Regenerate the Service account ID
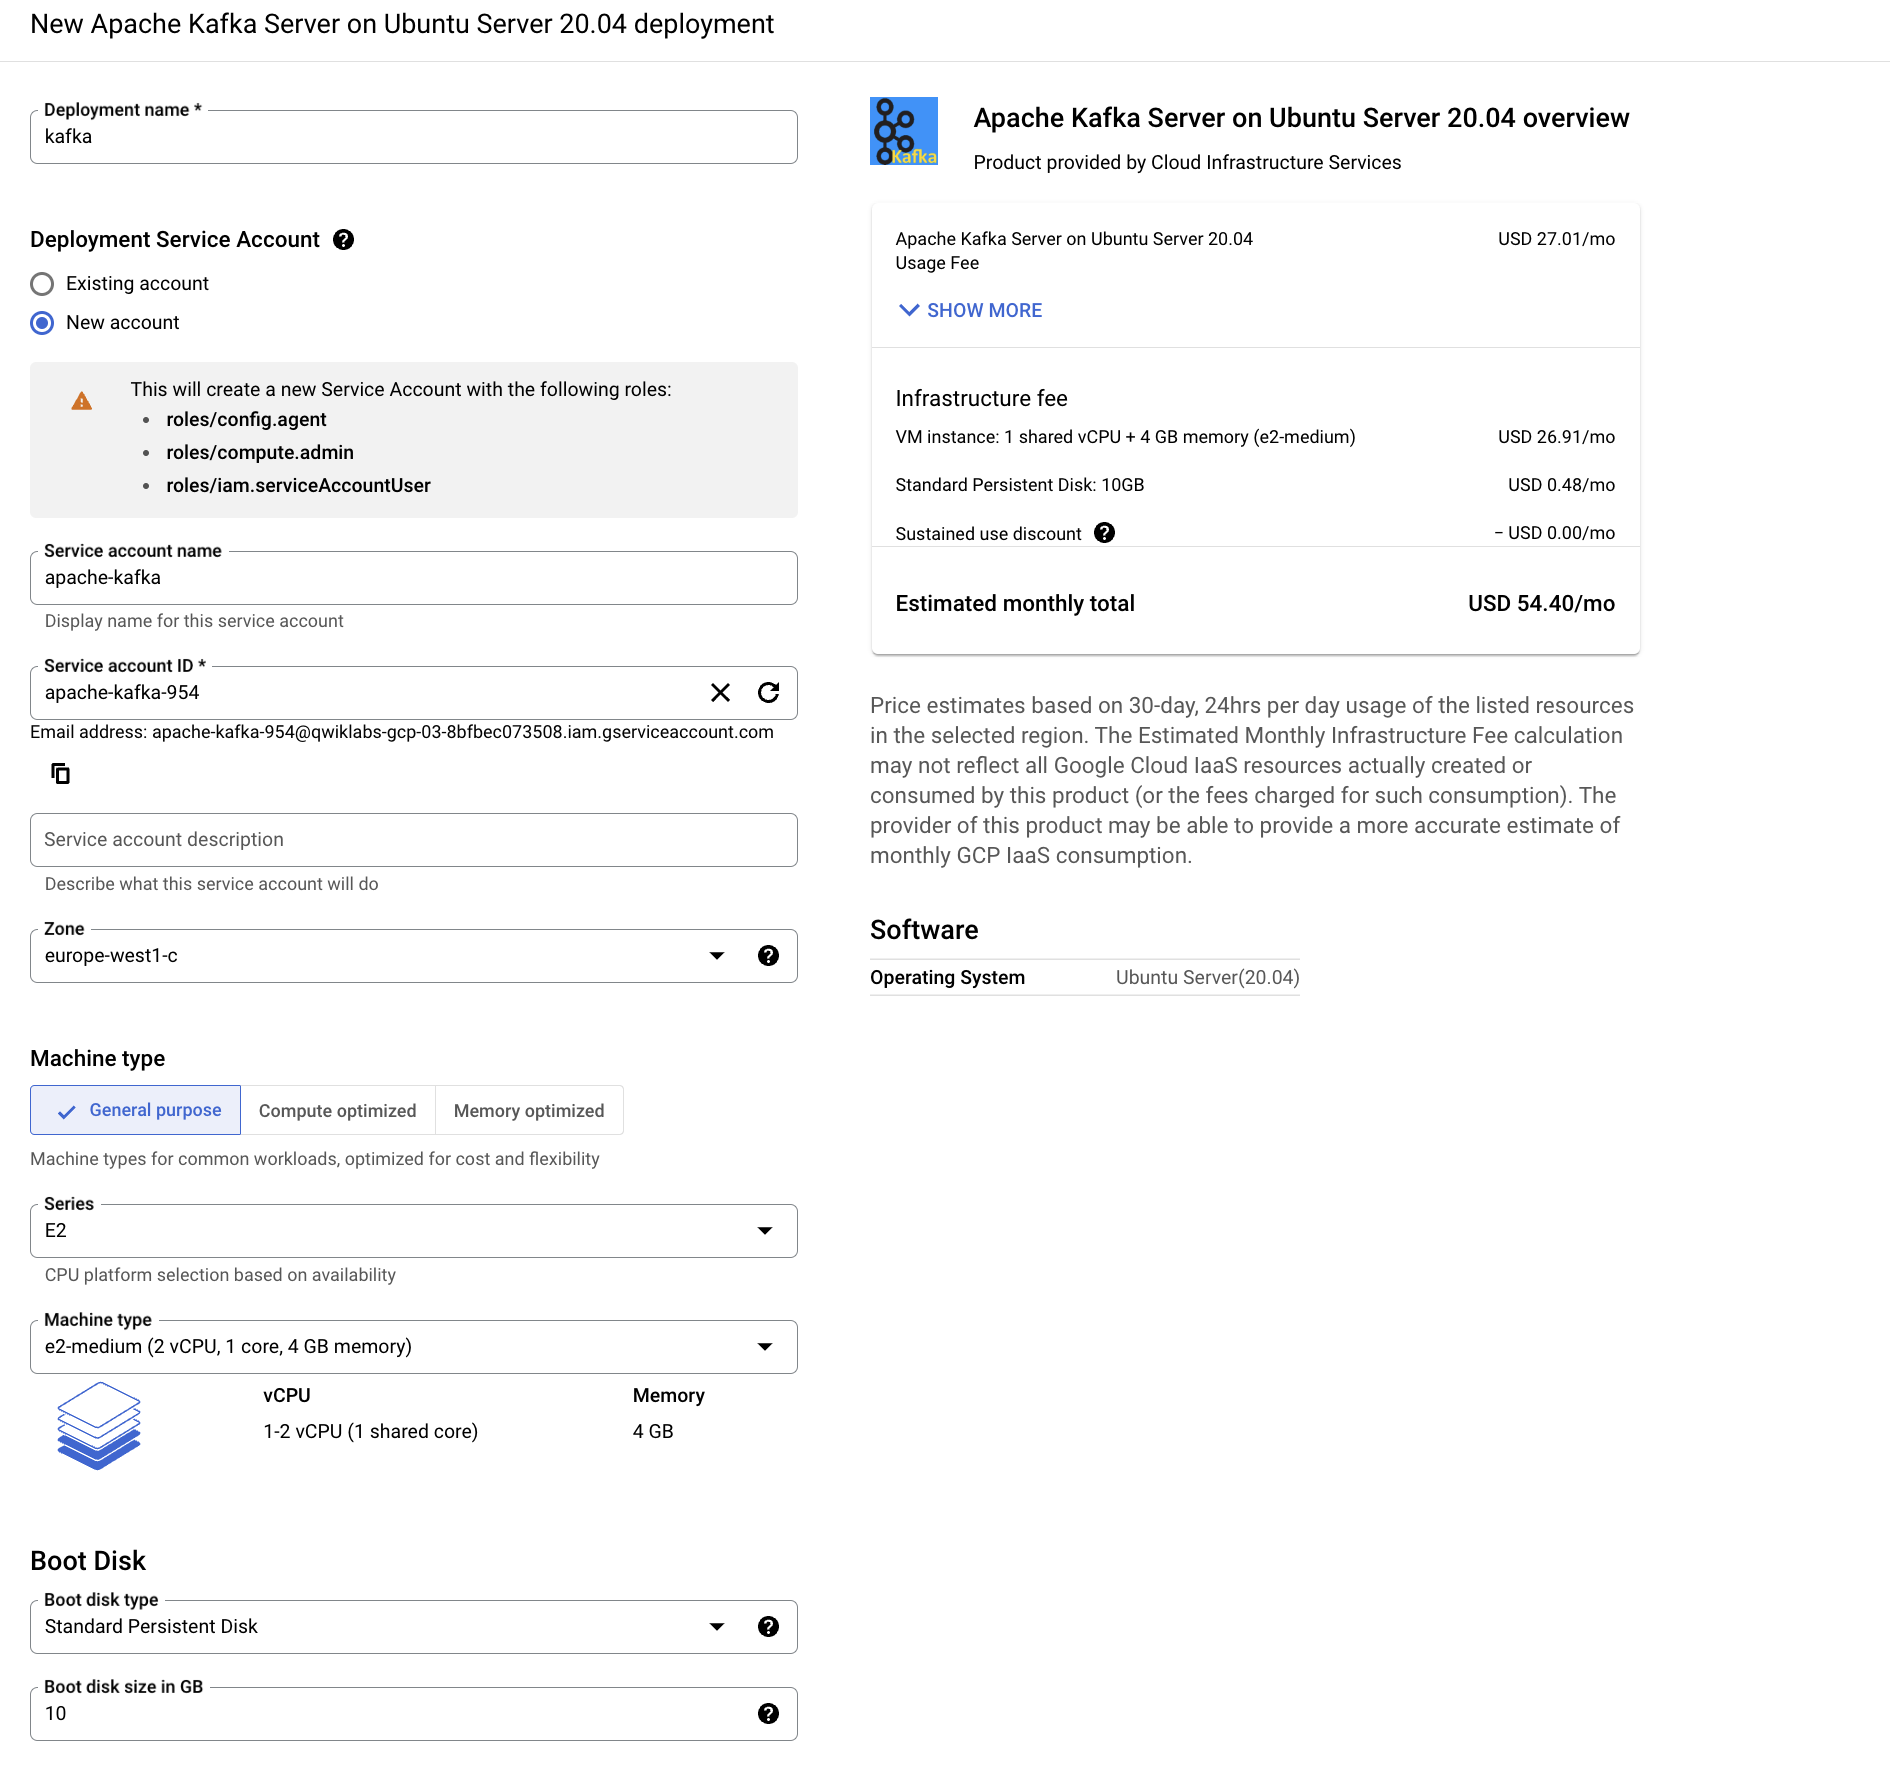Viewport: 1890px width, 1788px height. pos(768,693)
